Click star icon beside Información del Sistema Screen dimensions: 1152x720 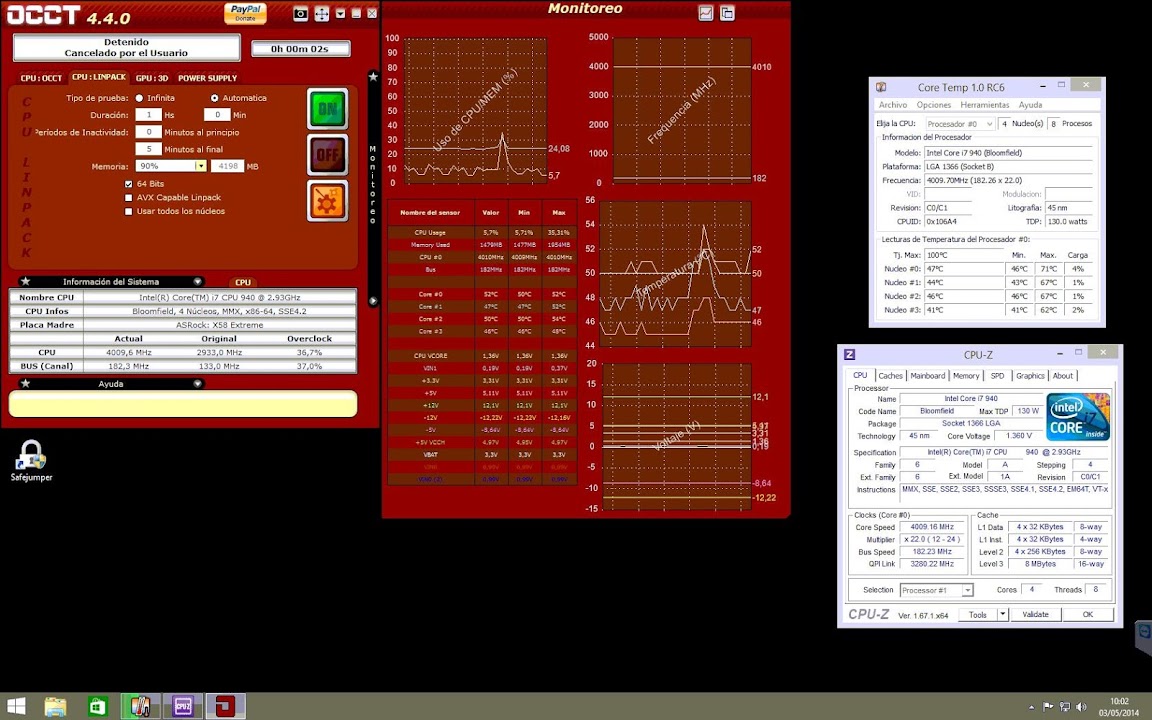26,281
